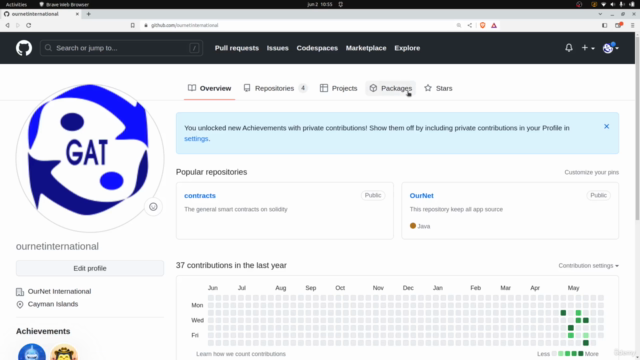Open Codespaces in the header

(317, 48)
